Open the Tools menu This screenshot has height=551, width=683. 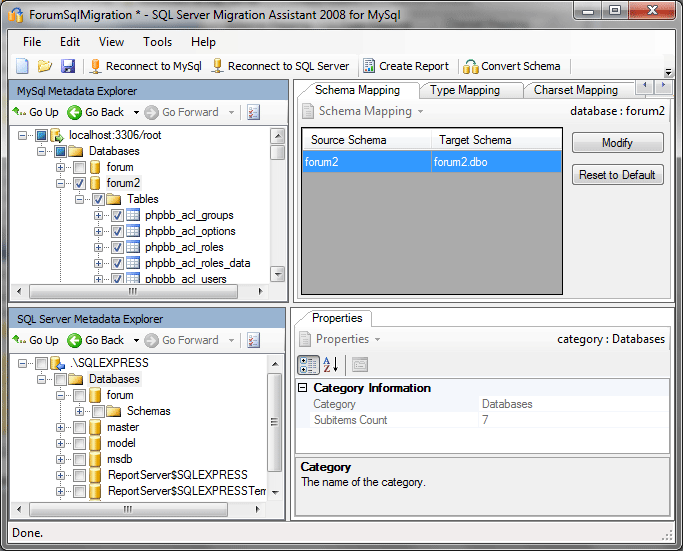click(157, 42)
